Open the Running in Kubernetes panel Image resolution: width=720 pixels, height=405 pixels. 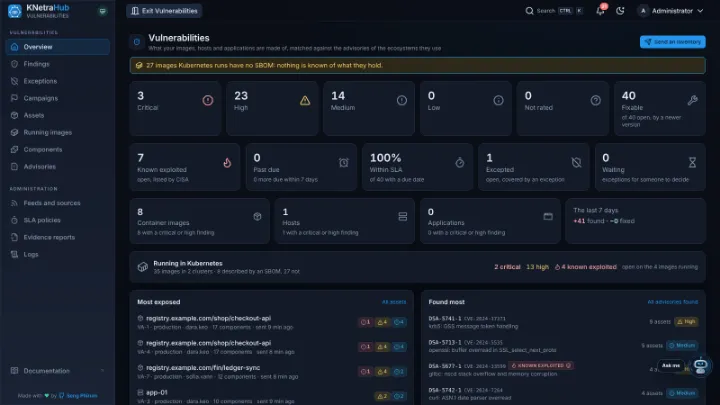coord(417,267)
